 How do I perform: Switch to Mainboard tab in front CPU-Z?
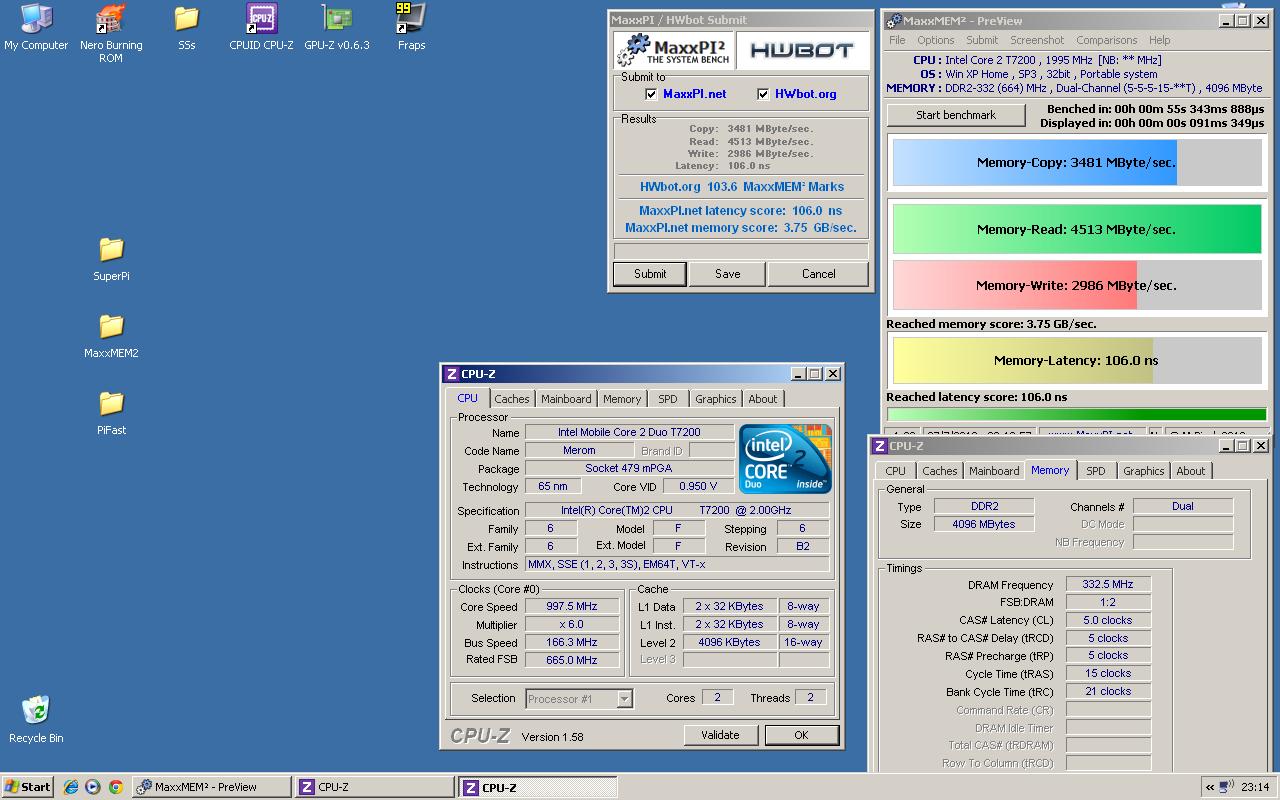coord(566,399)
